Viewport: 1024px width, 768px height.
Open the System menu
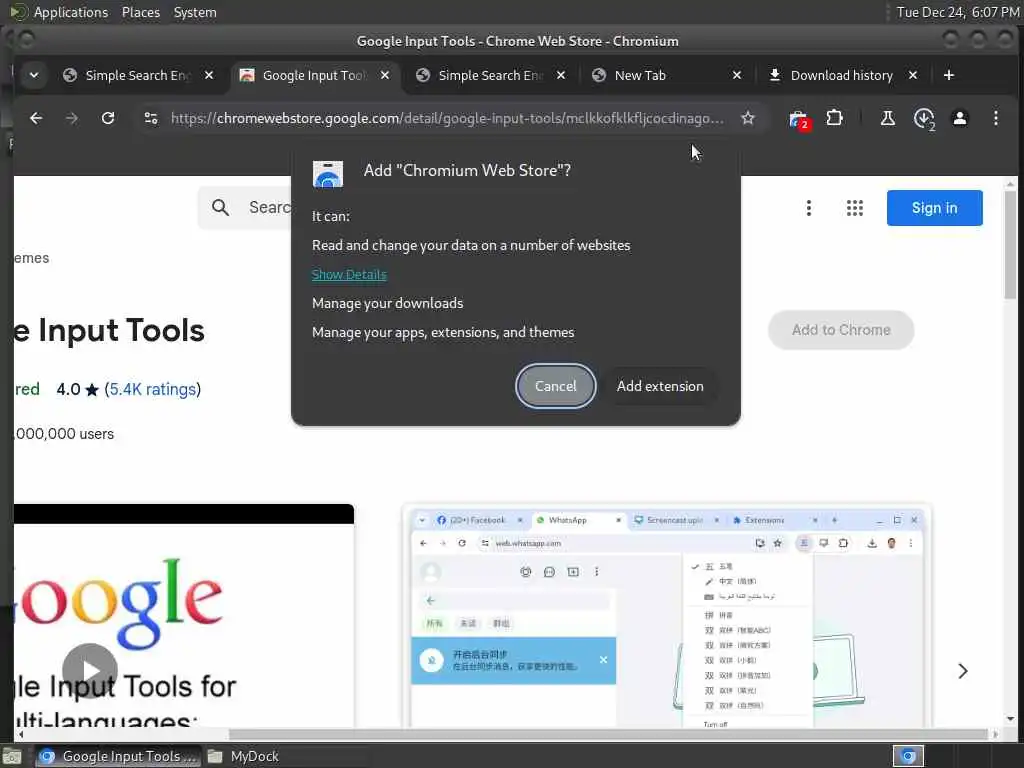(195, 12)
